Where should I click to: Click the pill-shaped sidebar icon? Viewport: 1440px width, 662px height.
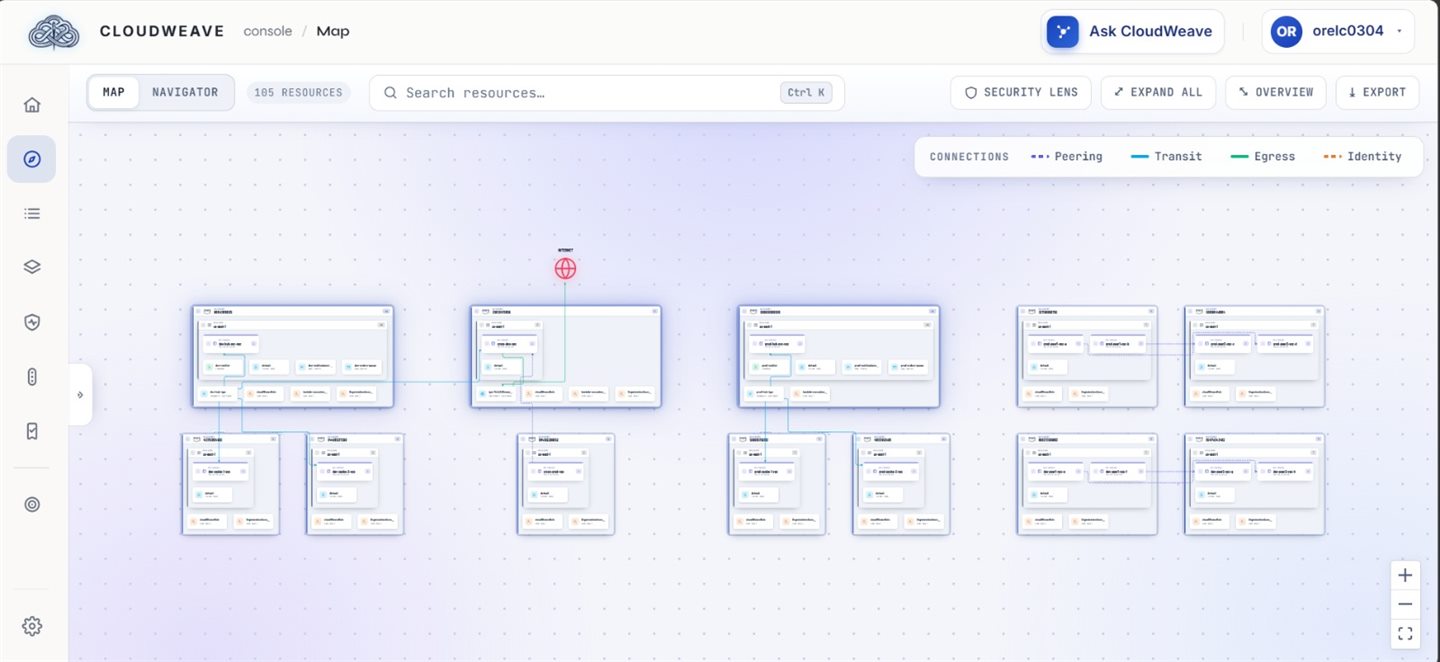[32, 377]
